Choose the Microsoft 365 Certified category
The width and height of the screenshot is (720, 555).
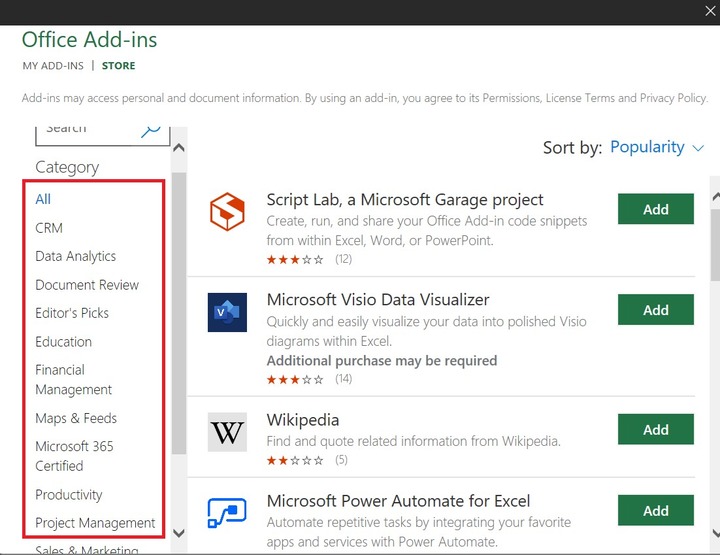[x=75, y=456]
